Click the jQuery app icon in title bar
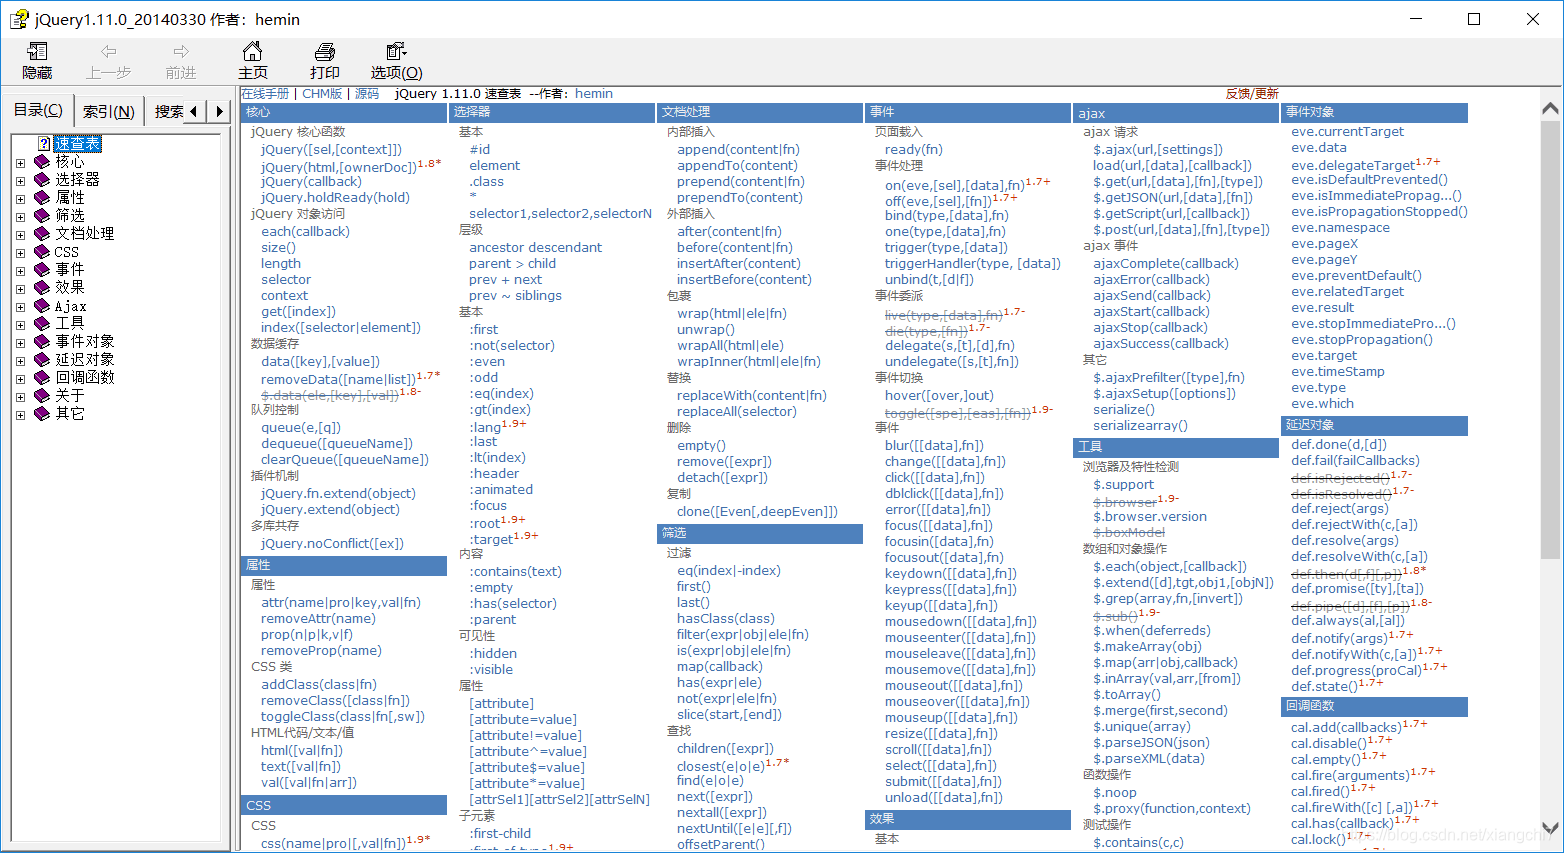 click(19, 19)
